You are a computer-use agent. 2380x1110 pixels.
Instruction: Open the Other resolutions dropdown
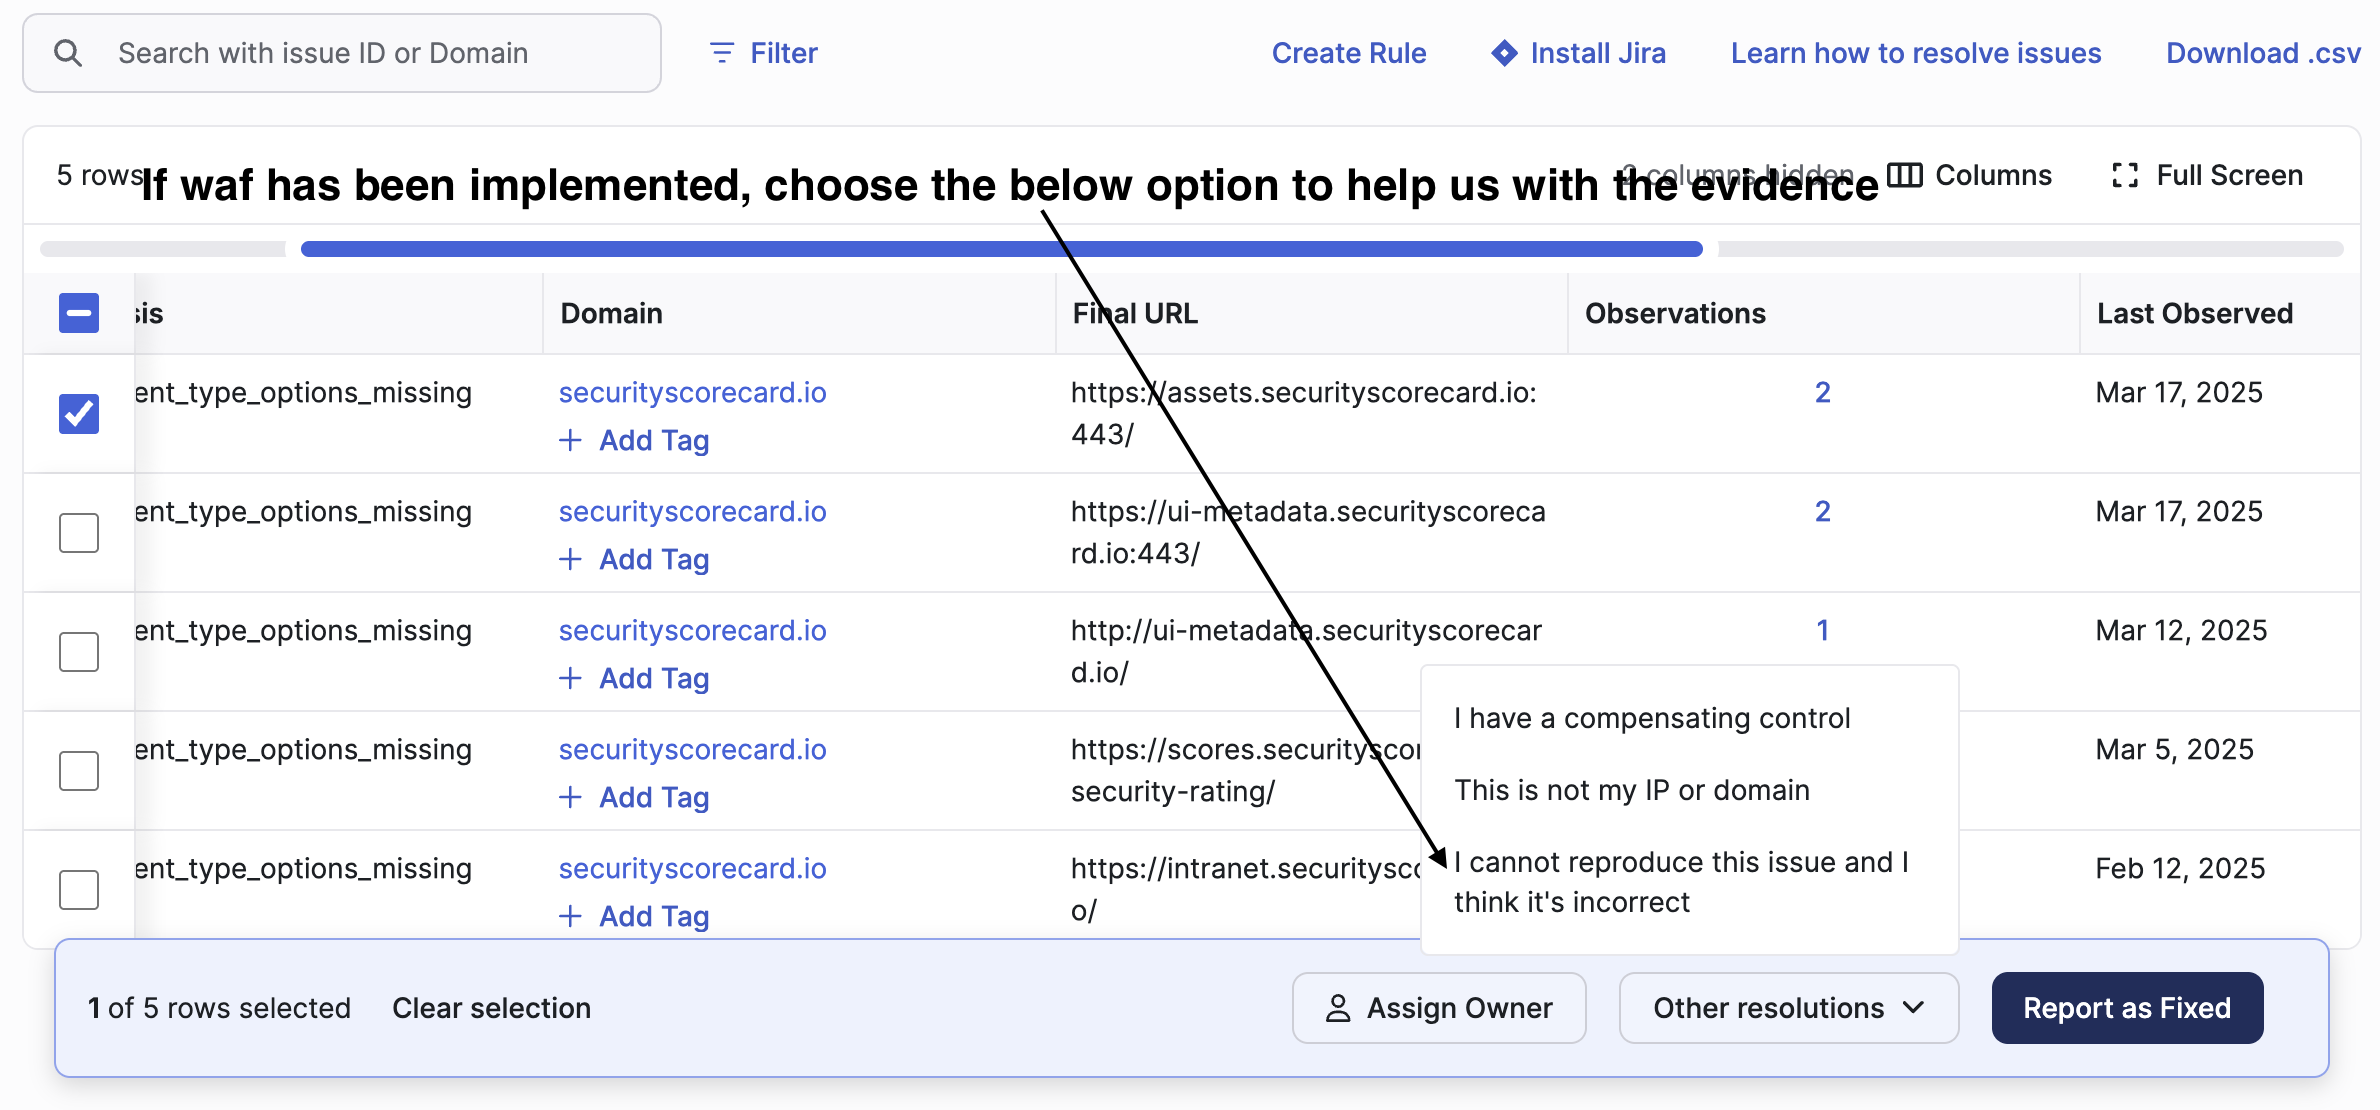(1768, 1008)
